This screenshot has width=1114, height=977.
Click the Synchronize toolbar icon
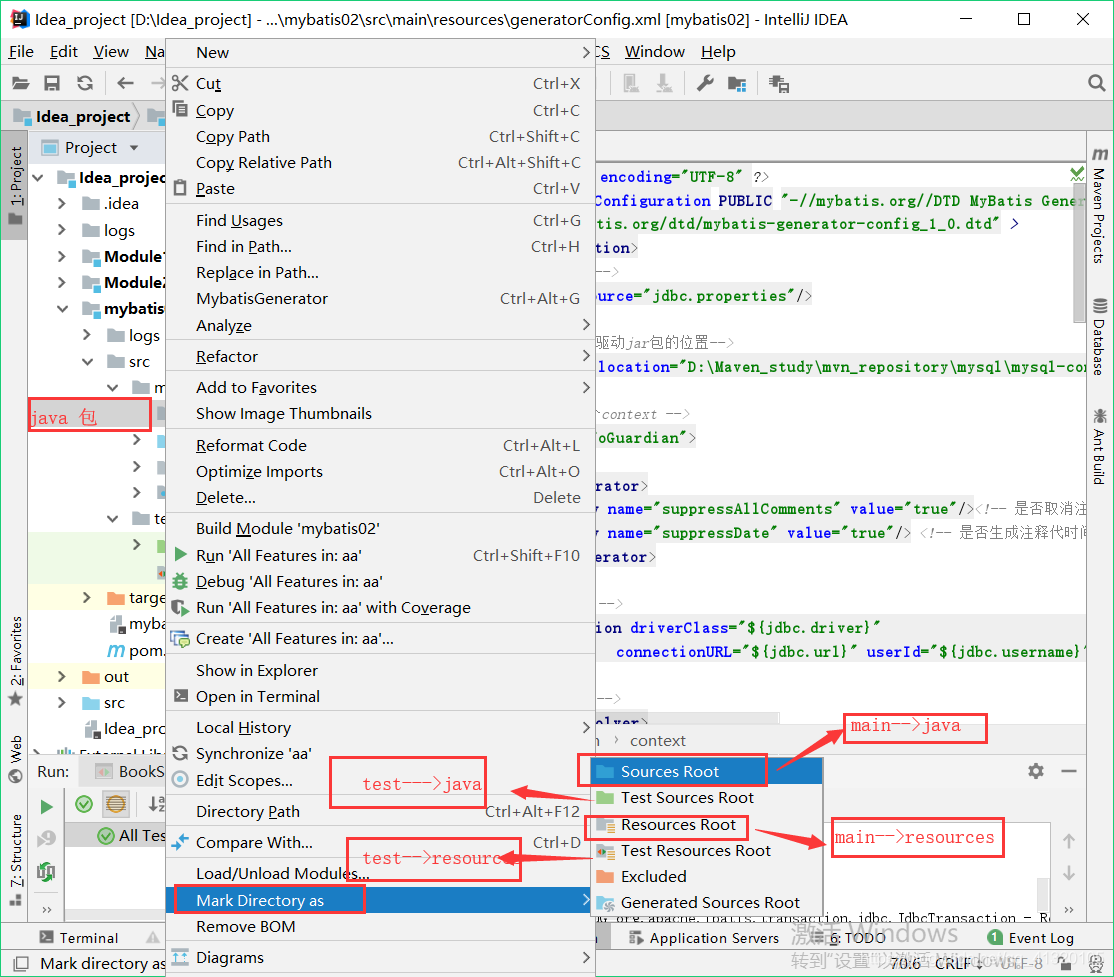(85, 83)
